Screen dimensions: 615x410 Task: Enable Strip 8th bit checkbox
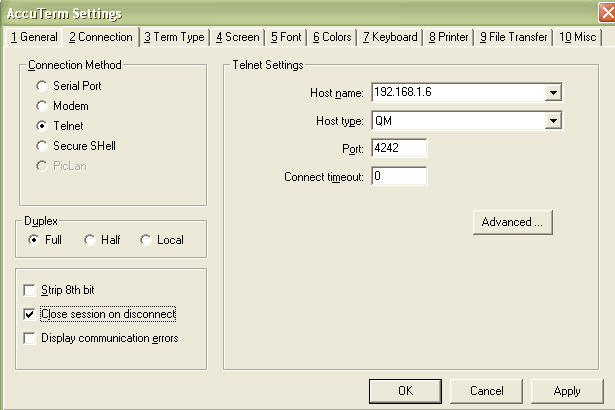[x=29, y=290]
